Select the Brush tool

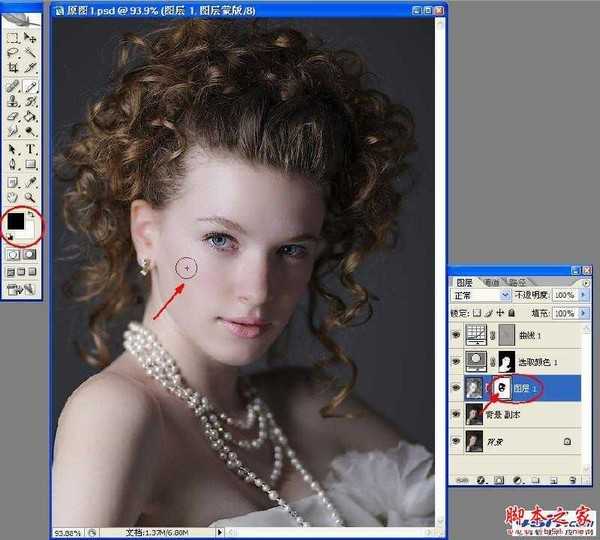tap(31, 86)
